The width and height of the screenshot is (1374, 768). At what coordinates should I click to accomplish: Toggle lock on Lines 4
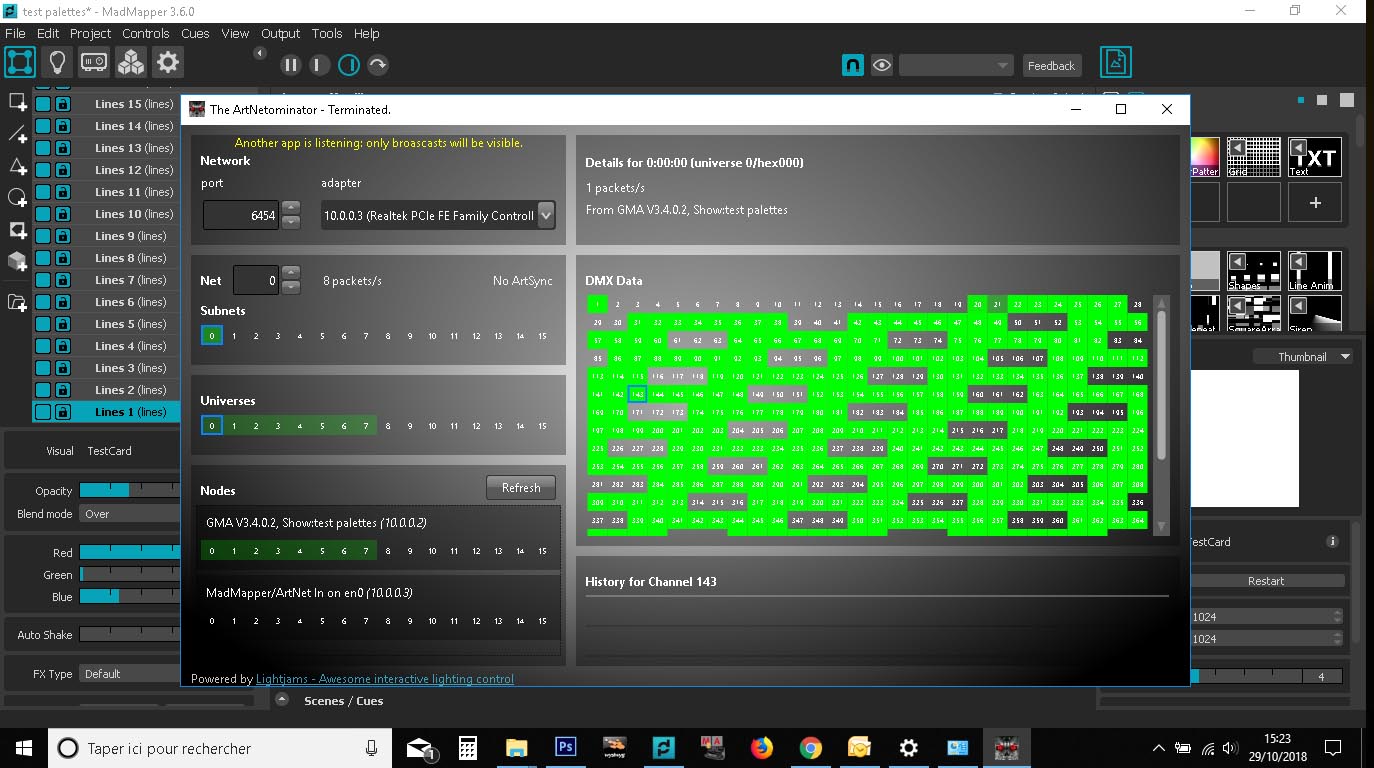click(62, 346)
